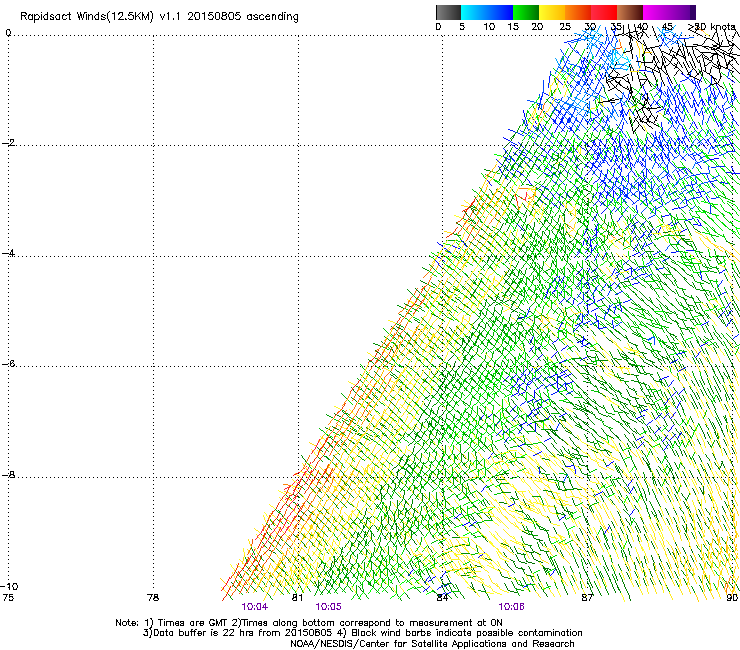Click the purple 10:05 time label
The width and height of the screenshot is (740, 650).
point(328,607)
